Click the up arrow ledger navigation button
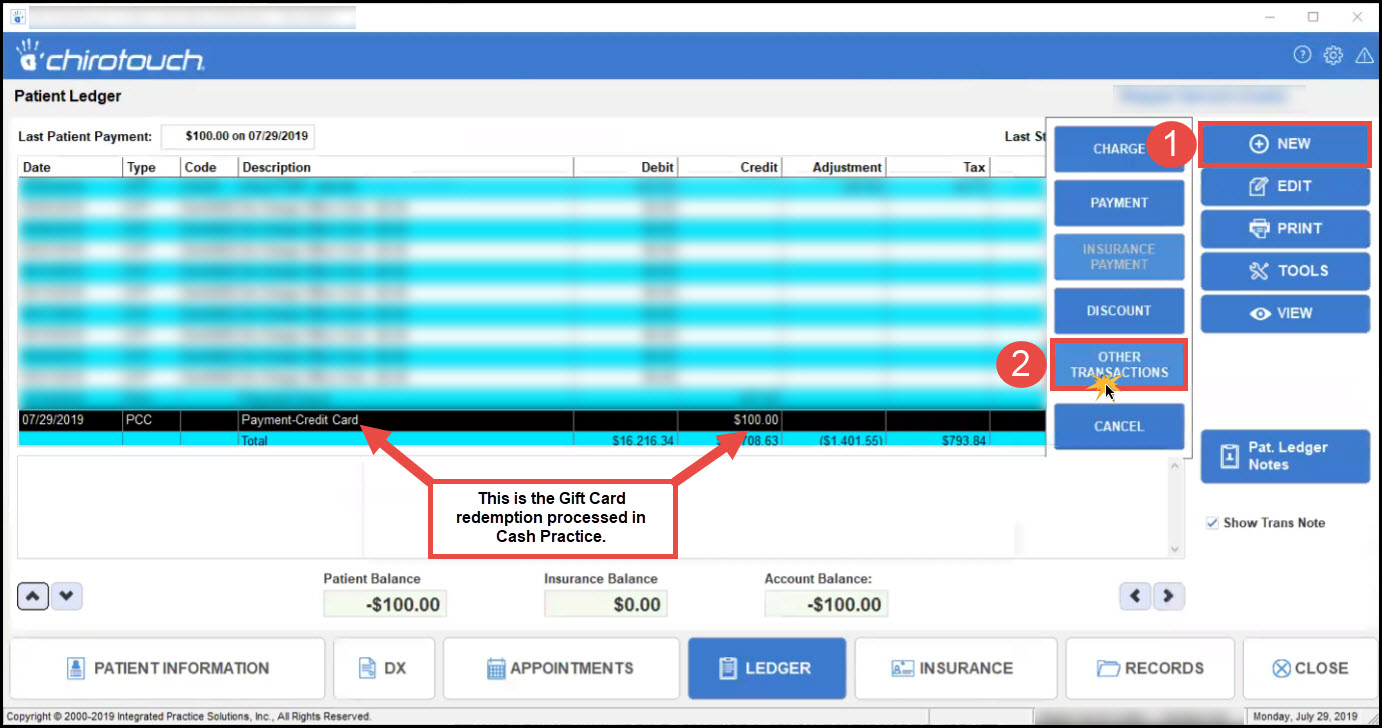1382x728 pixels. [33, 597]
